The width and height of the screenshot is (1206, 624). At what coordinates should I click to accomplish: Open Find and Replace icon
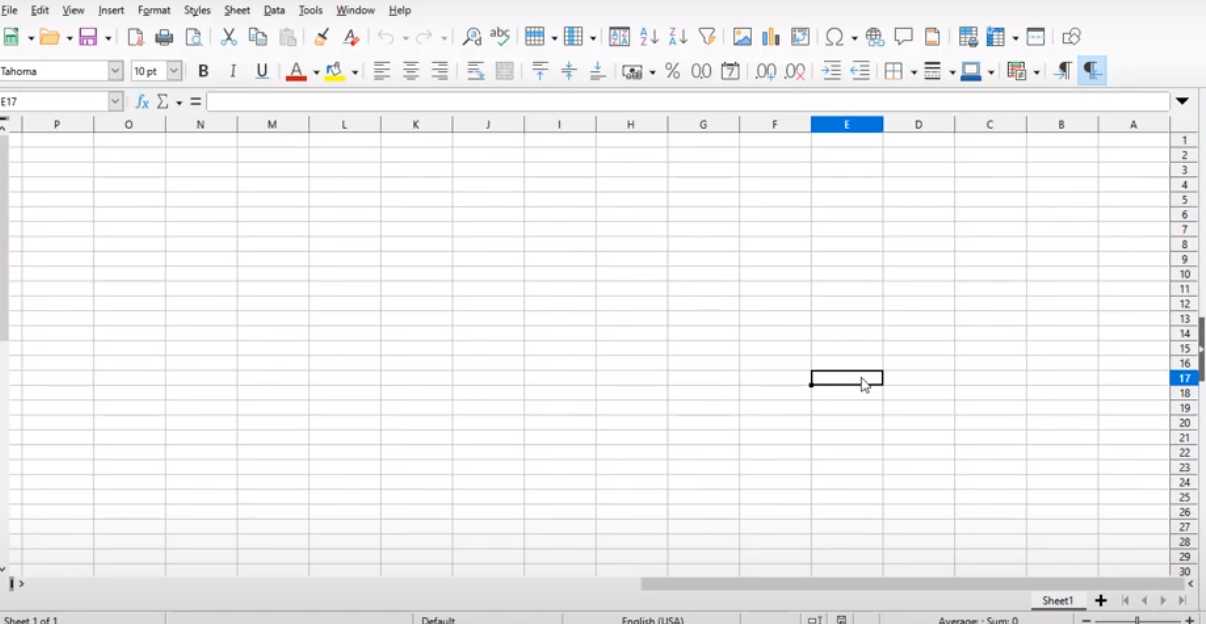point(472,38)
